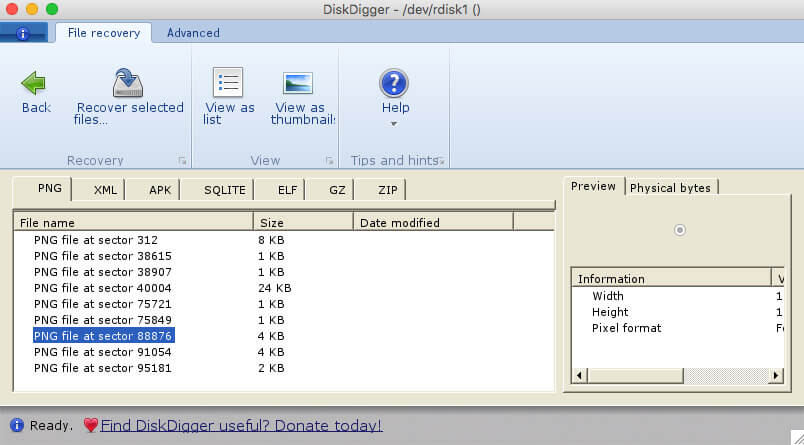Switch to the Physical bytes tab

[670, 188]
